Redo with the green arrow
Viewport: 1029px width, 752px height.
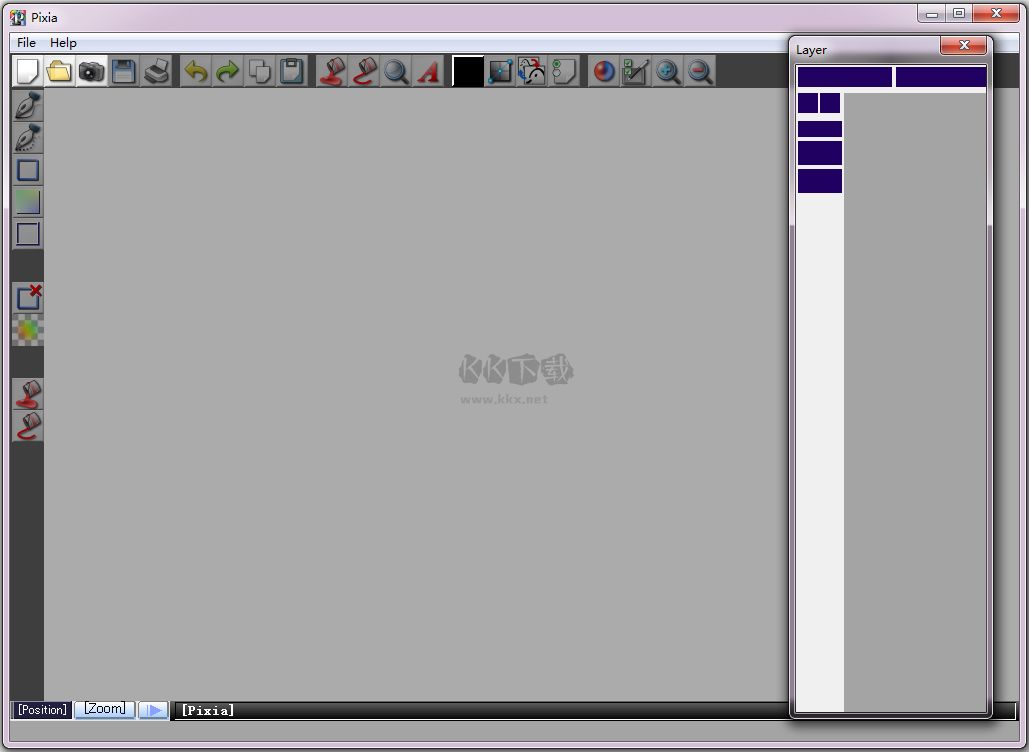[227, 71]
